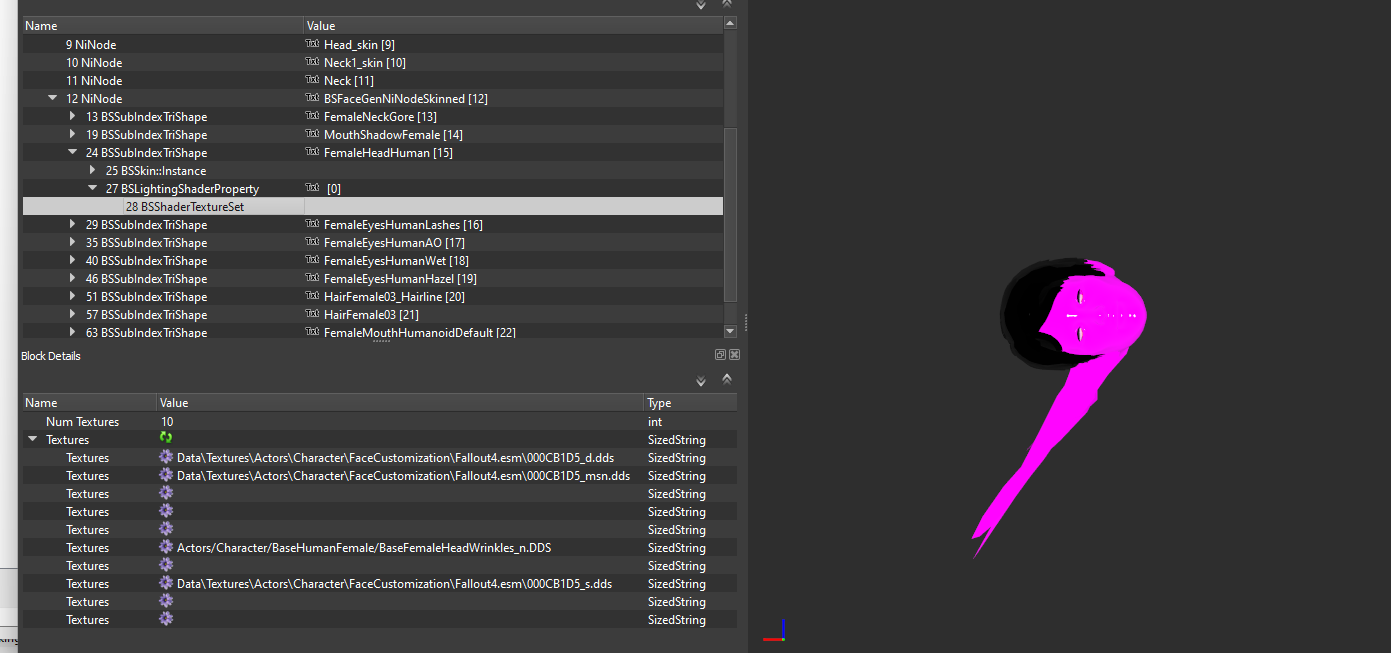This screenshot has height=653, width=1391.
Task: Click the texture flower icon for 000CB1D5_msn.dds
Action: point(166,475)
